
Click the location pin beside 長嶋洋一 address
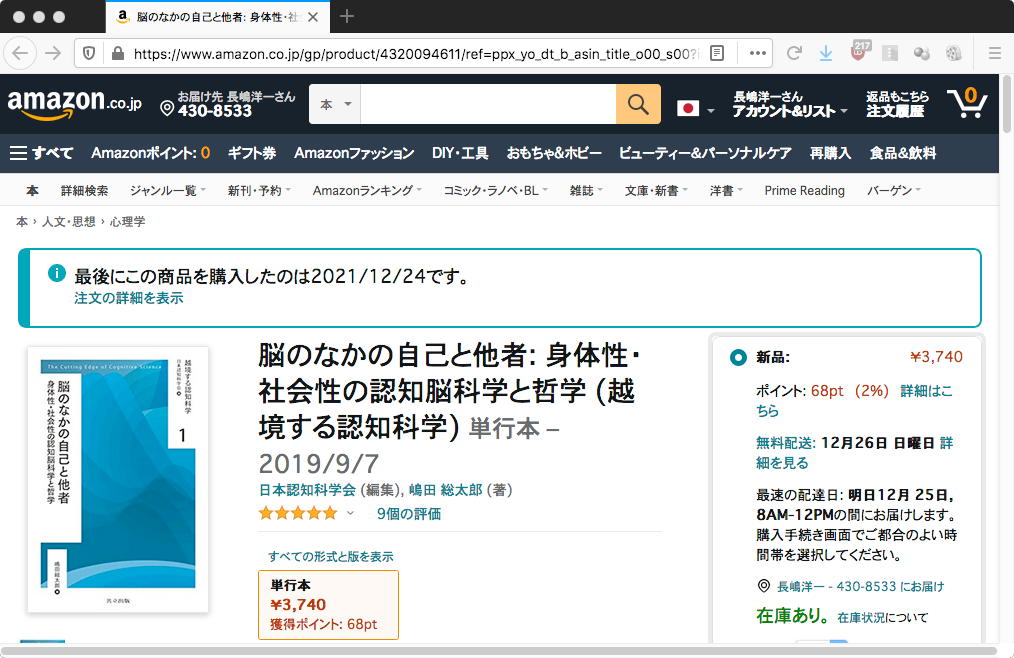(764, 586)
